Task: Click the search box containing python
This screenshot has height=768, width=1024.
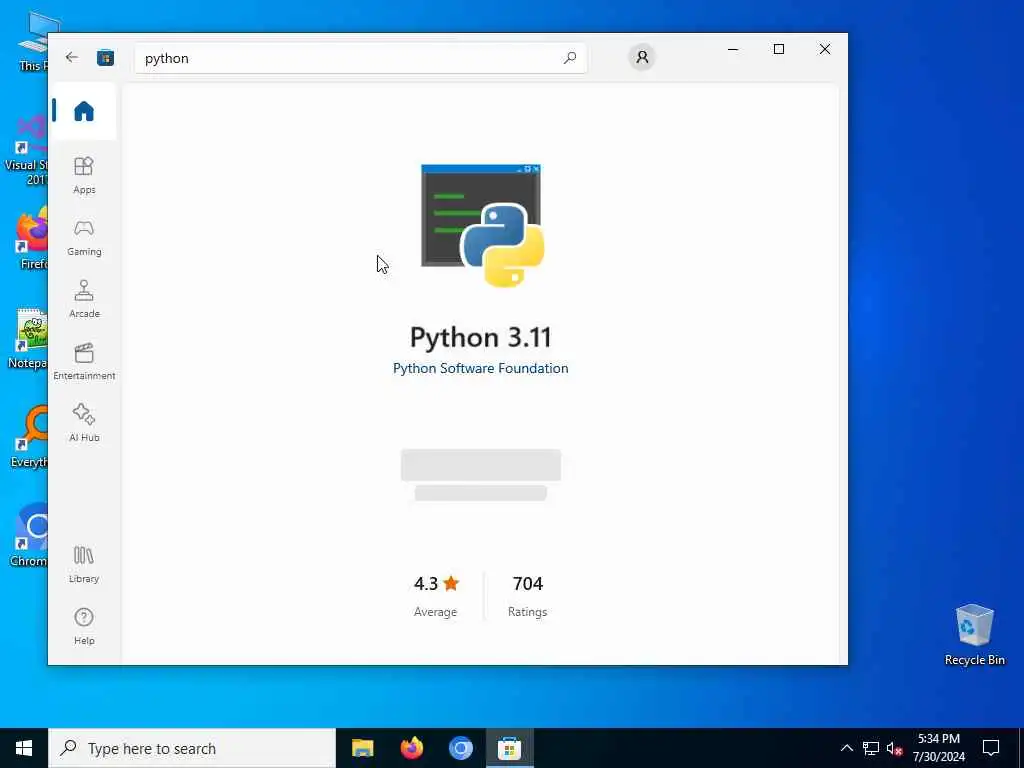Action: pos(360,58)
